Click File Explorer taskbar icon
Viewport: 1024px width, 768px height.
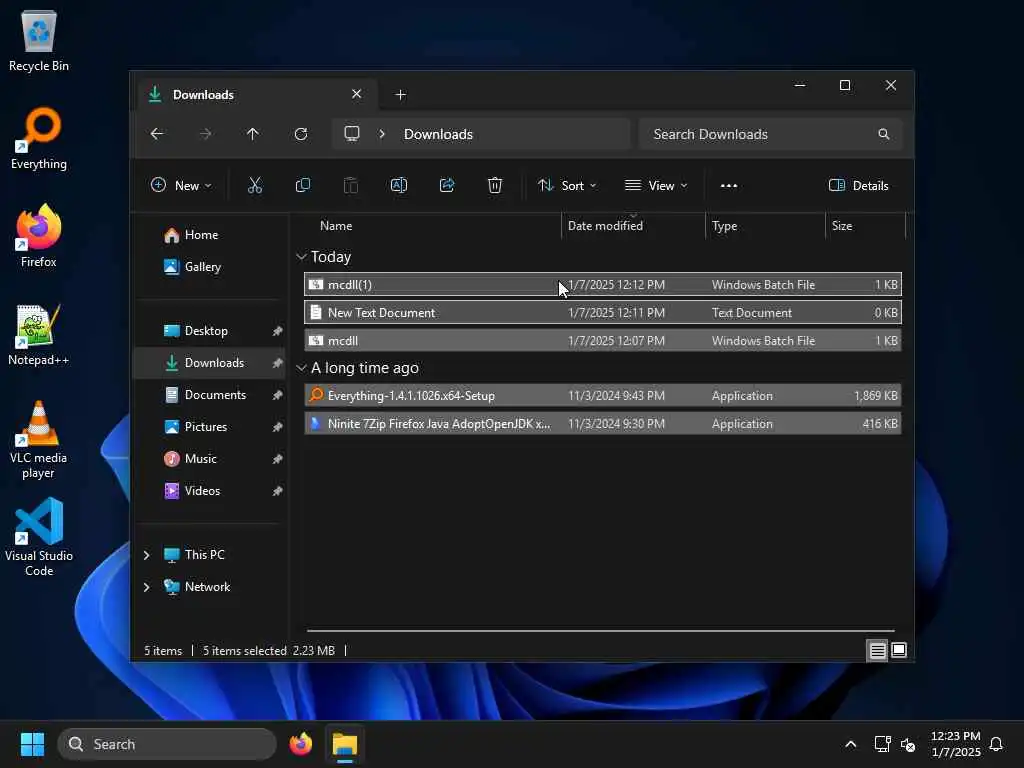click(345, 744)
